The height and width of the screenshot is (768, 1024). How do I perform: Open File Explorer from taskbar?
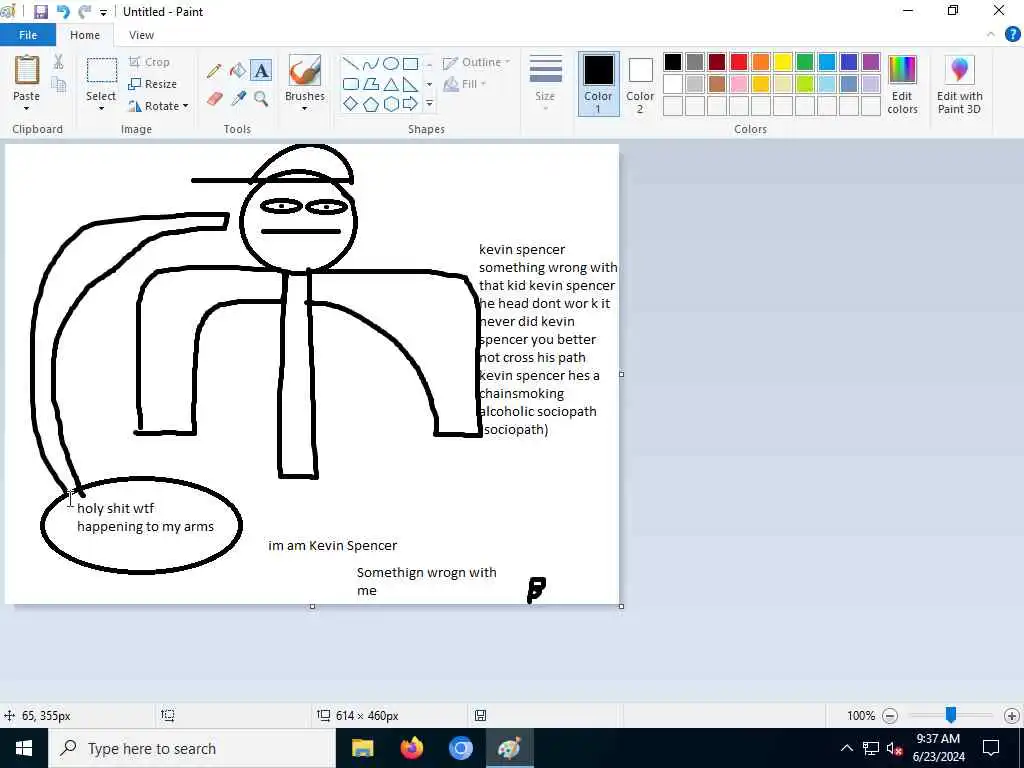pyautogui.click(x=362, y=748)
